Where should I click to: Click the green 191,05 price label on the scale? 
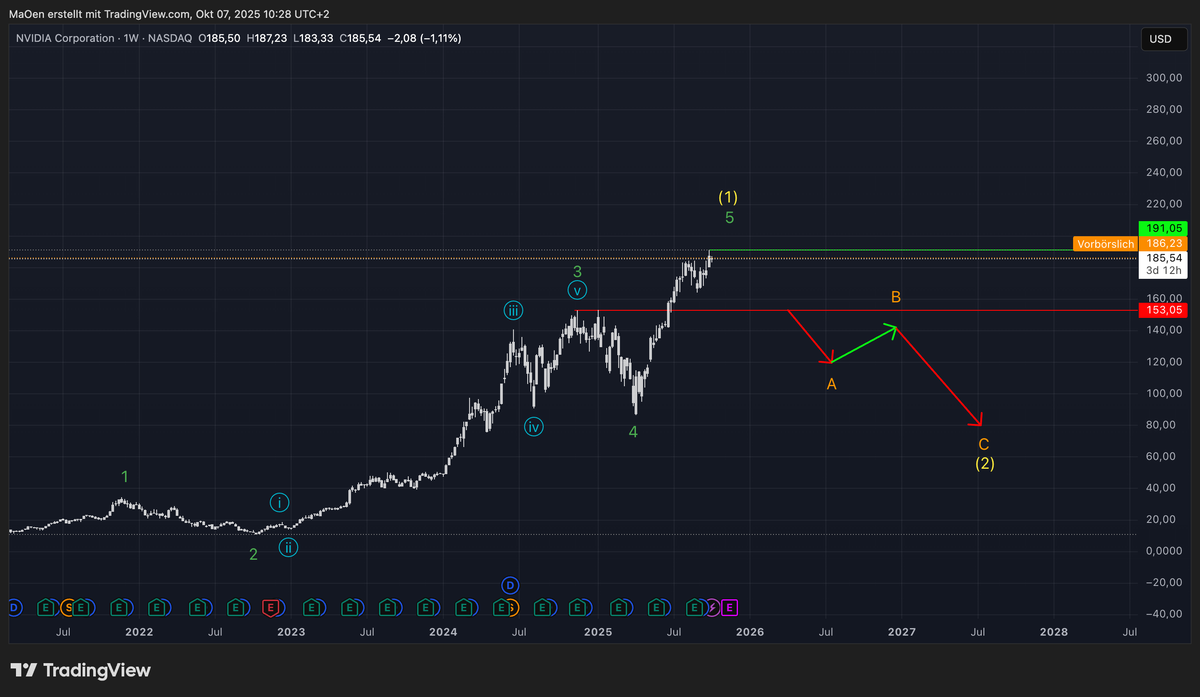coord(1163,228)
